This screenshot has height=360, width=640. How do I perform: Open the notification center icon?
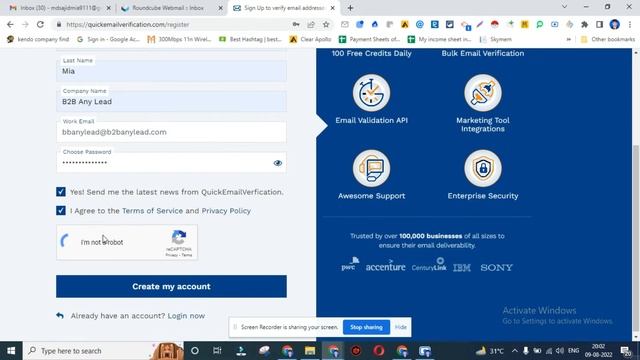pyautogui.click(x=625, y=351)
